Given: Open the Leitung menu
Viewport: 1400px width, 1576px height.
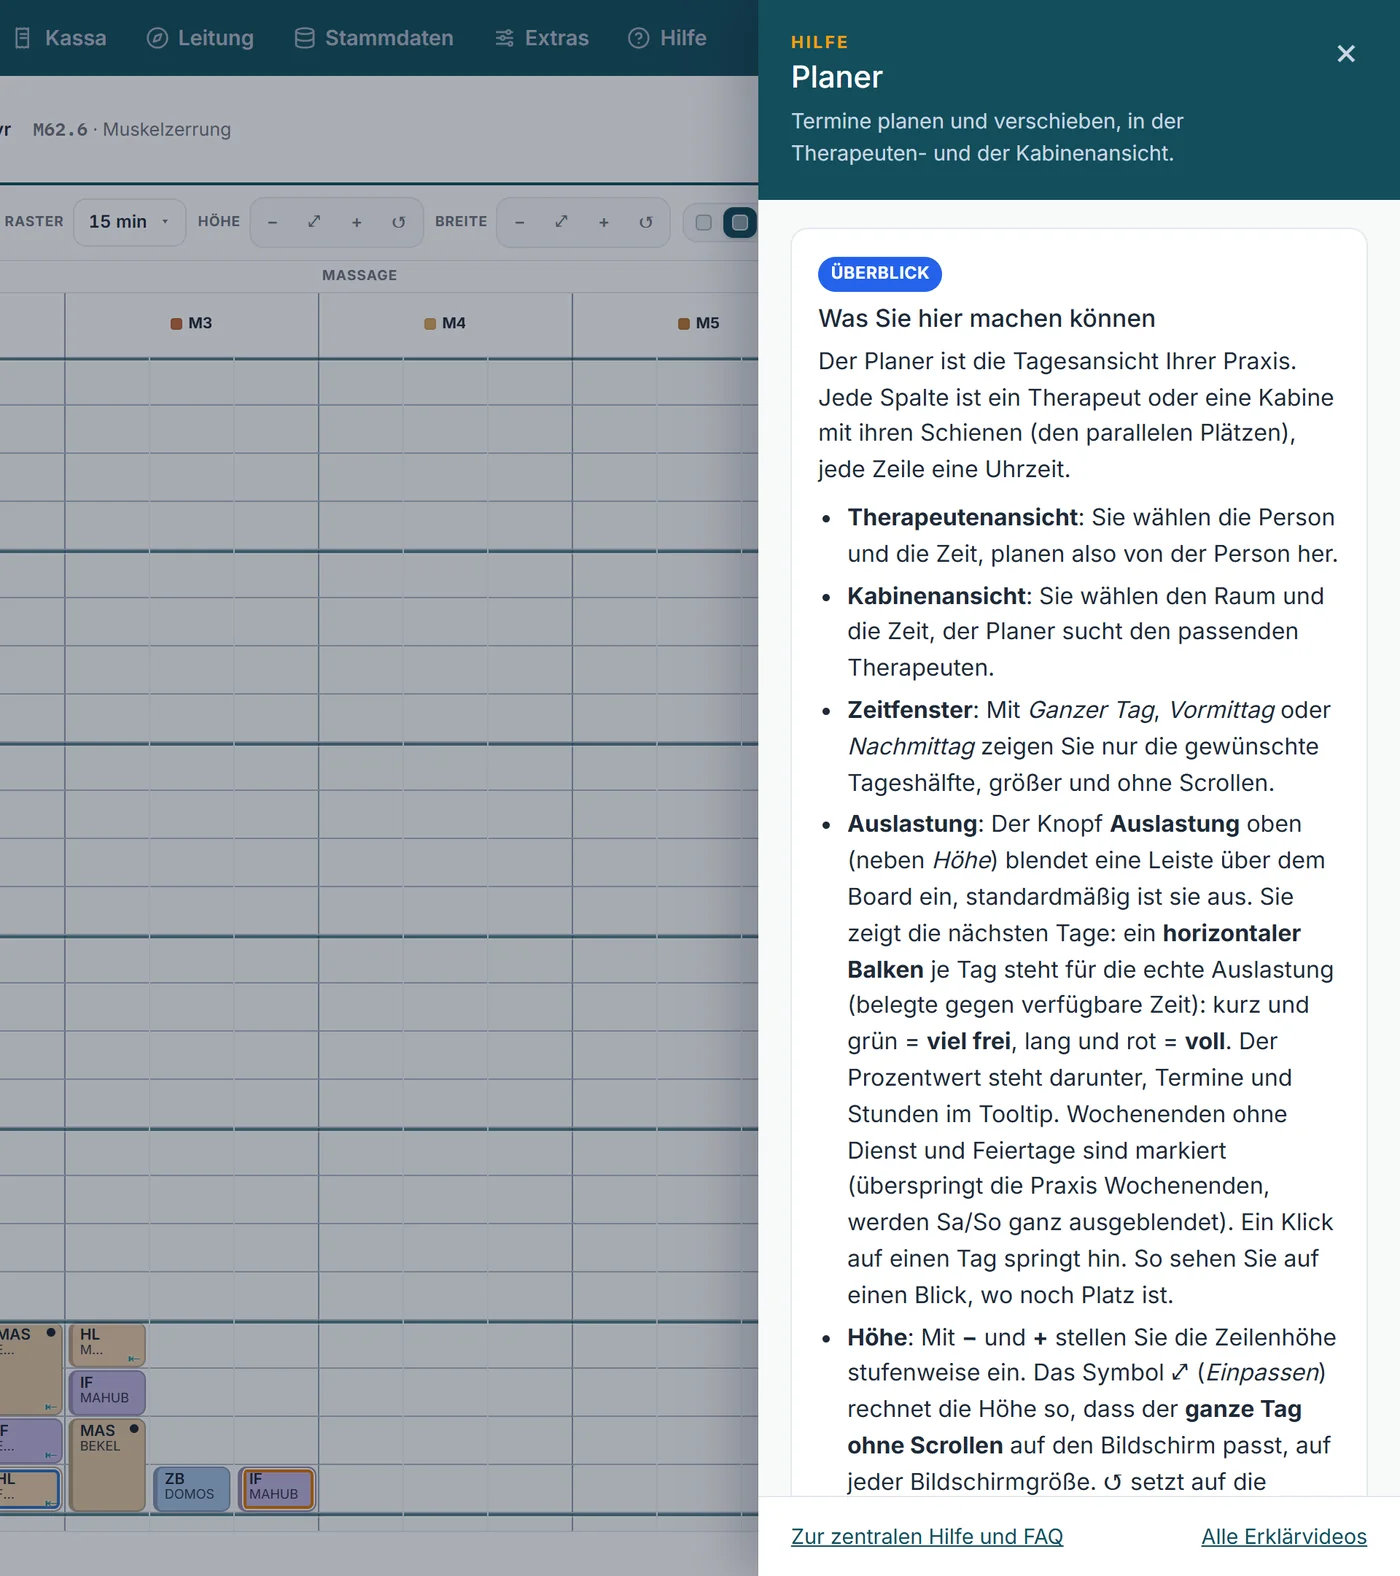Looking at the screenshot, I should (200, 38).
